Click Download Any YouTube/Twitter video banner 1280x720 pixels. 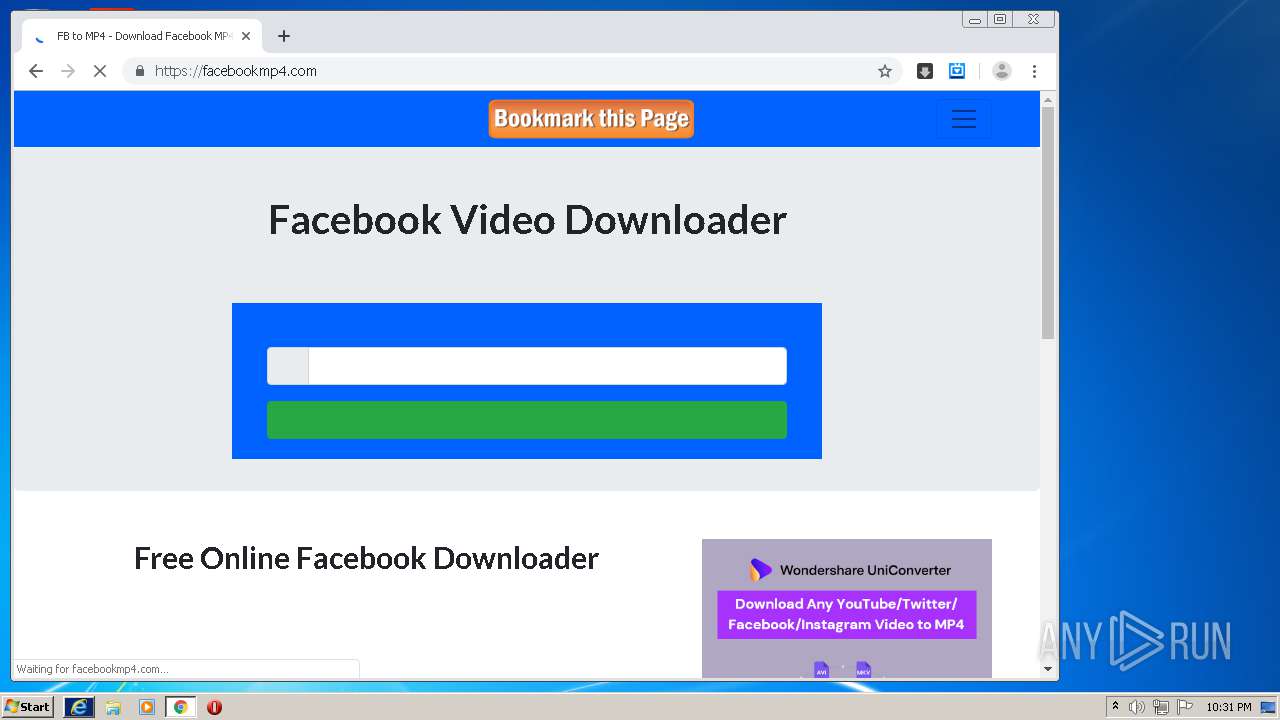[847, 614]
